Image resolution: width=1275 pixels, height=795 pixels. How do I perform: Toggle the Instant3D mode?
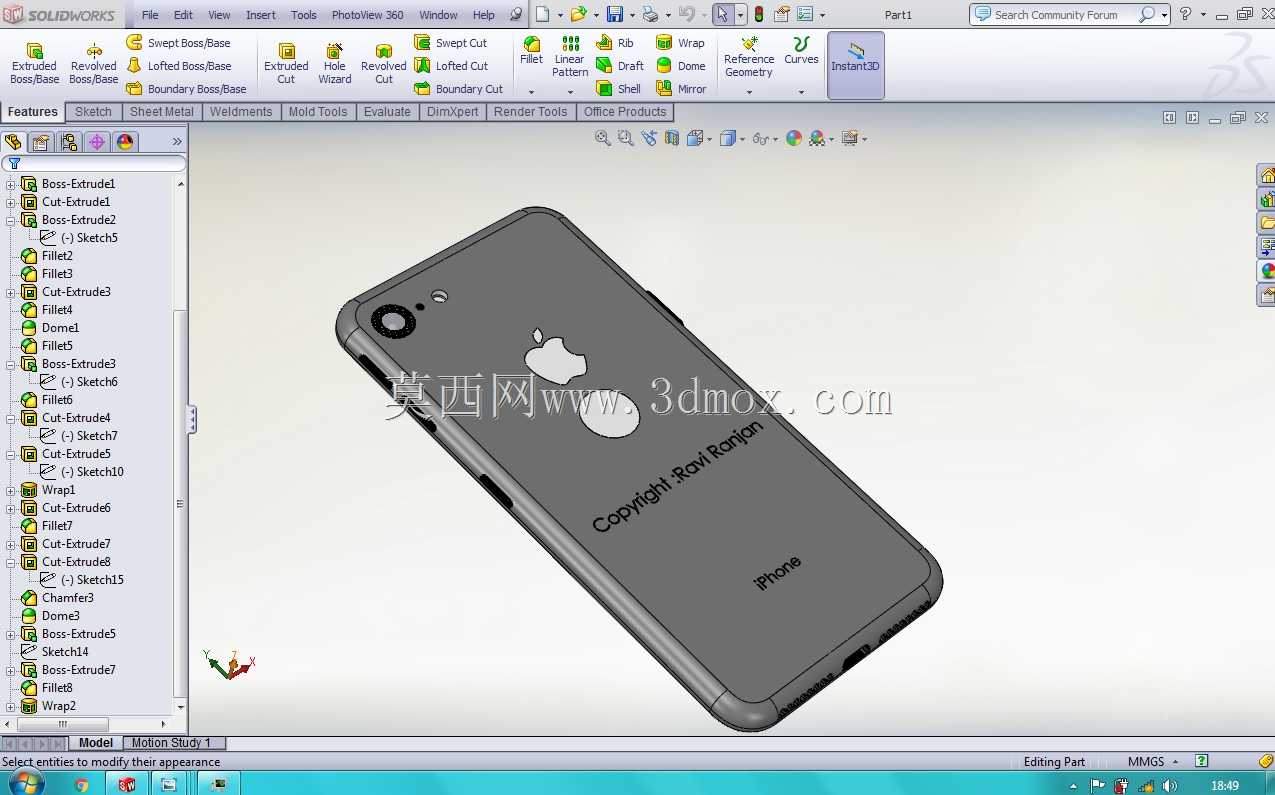855,65
